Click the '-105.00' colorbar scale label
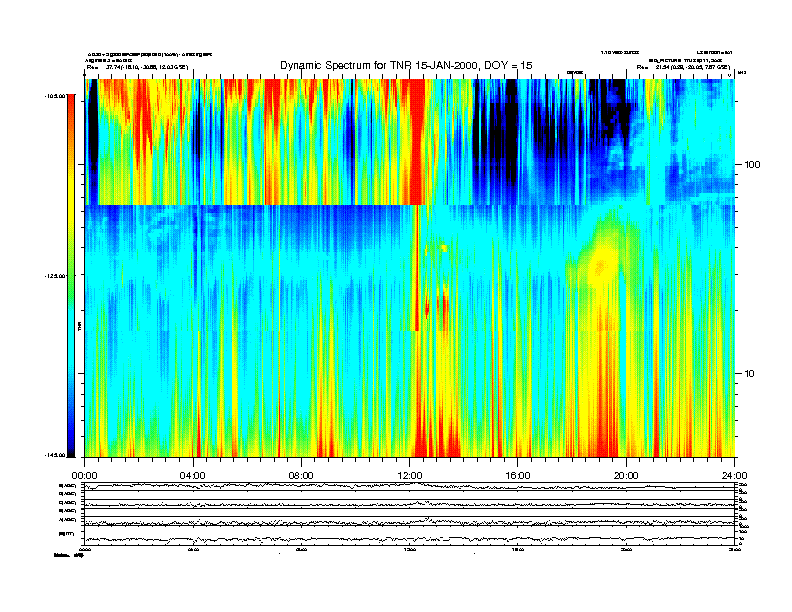This screenshot has width=792, height=612. pyautogui.click(x=55, y=95)
